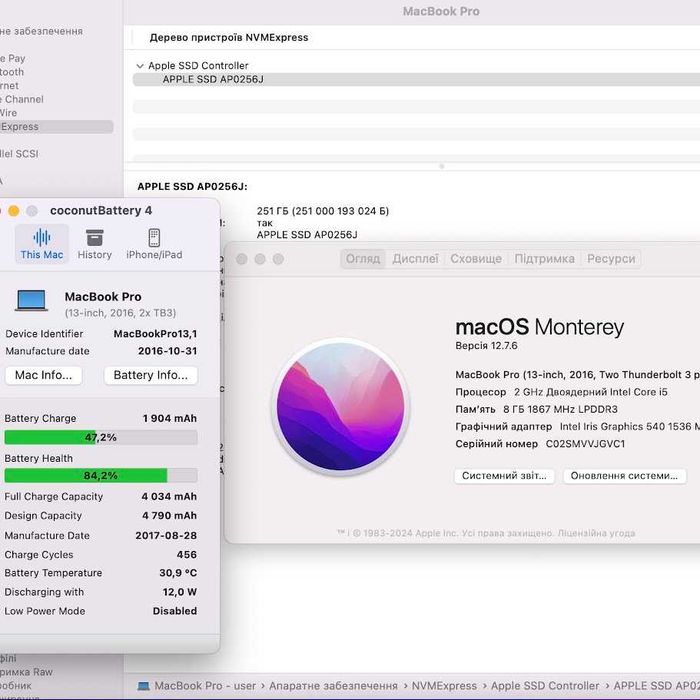The image size is (700, 700).
Task: Open the Ліцензійна угода link
Action: point(596,533)
